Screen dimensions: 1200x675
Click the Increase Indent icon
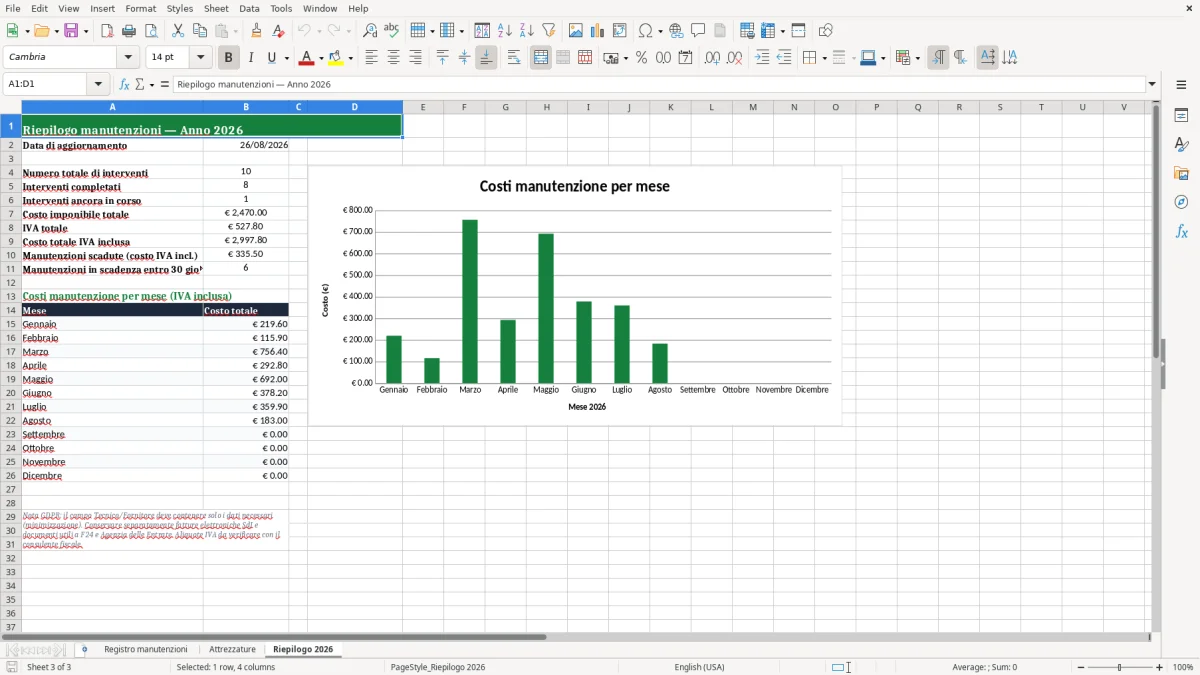(x=762, y=58)
